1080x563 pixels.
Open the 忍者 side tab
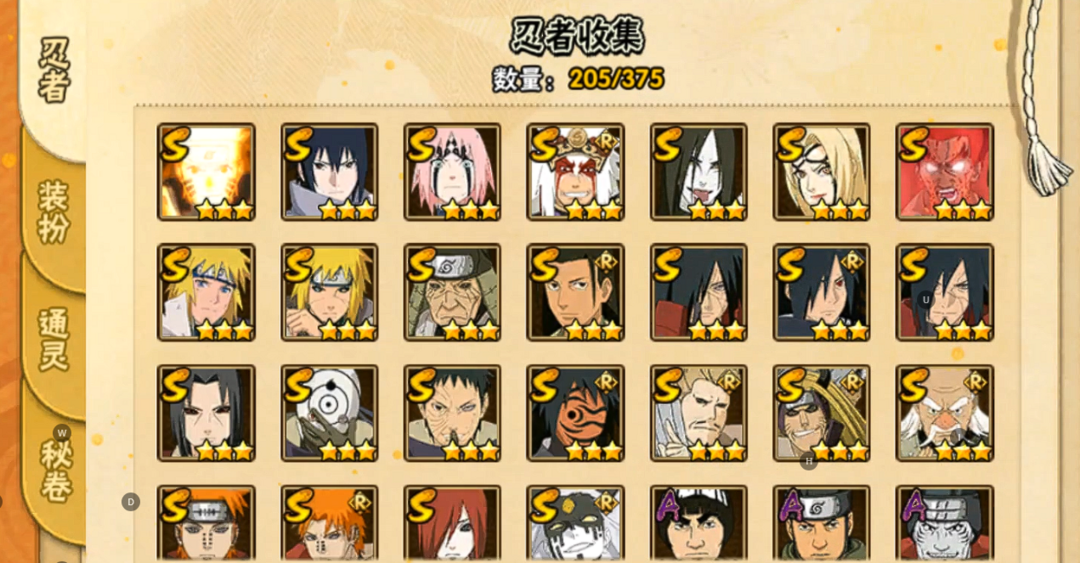pos(54,70)
